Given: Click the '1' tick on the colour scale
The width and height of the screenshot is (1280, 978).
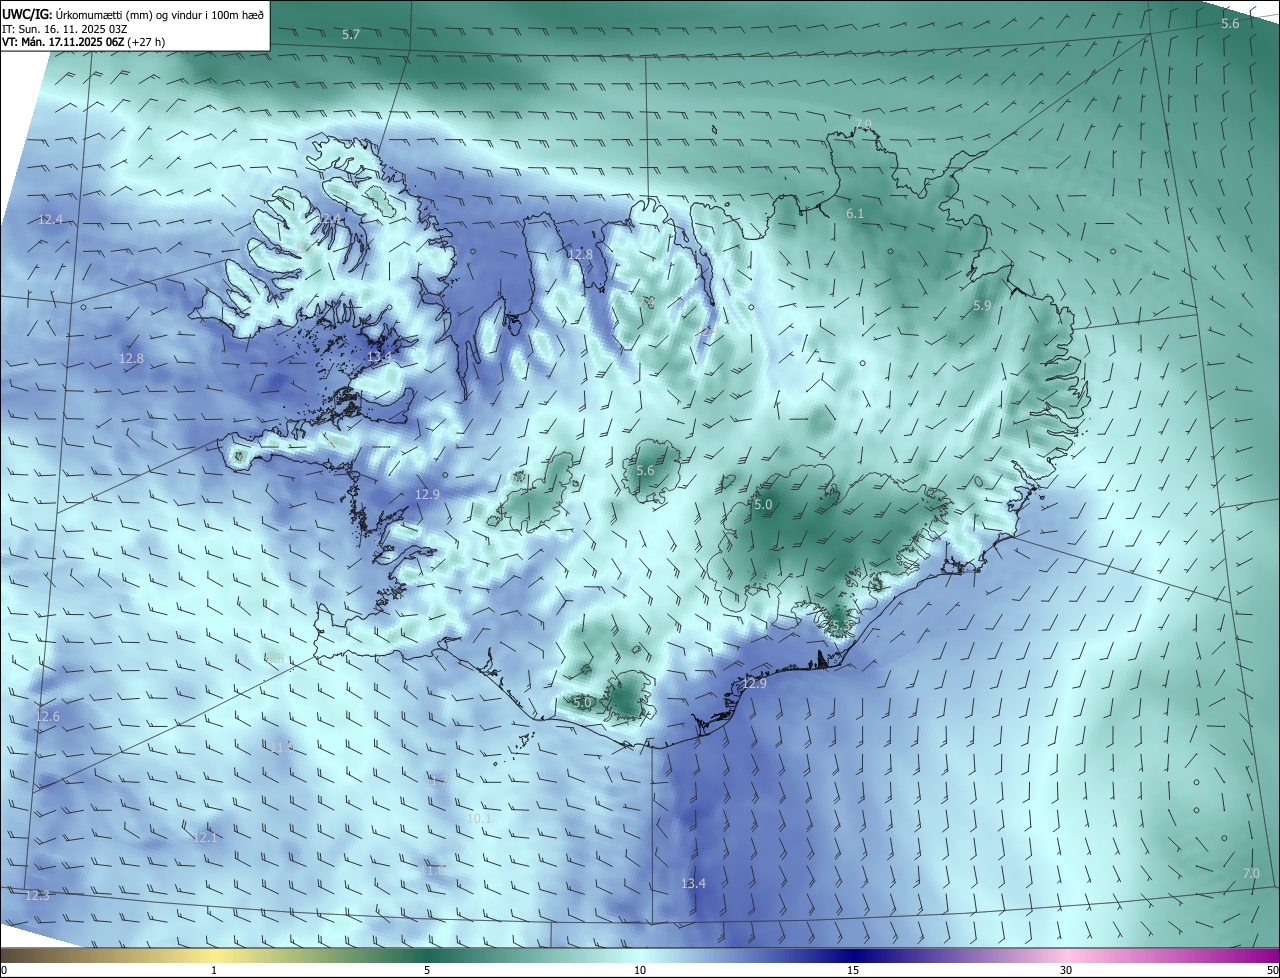Looking at the screenshot, I should click(x=214, y=971).
